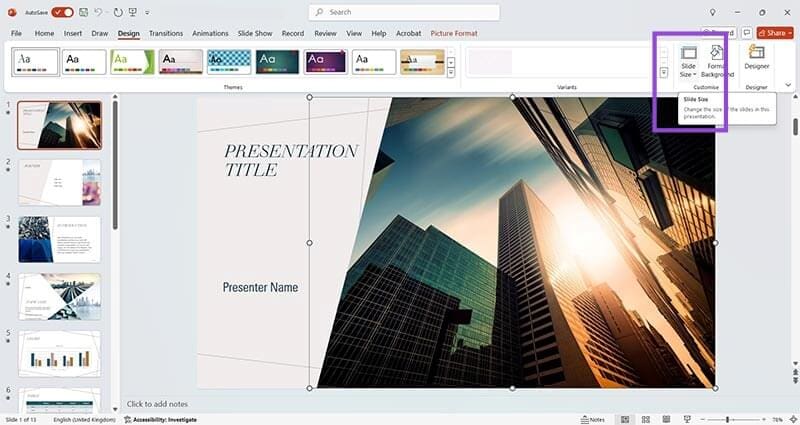
Task: Select slide 5 thumbnail with bar chart
Action: click(60, 354)
